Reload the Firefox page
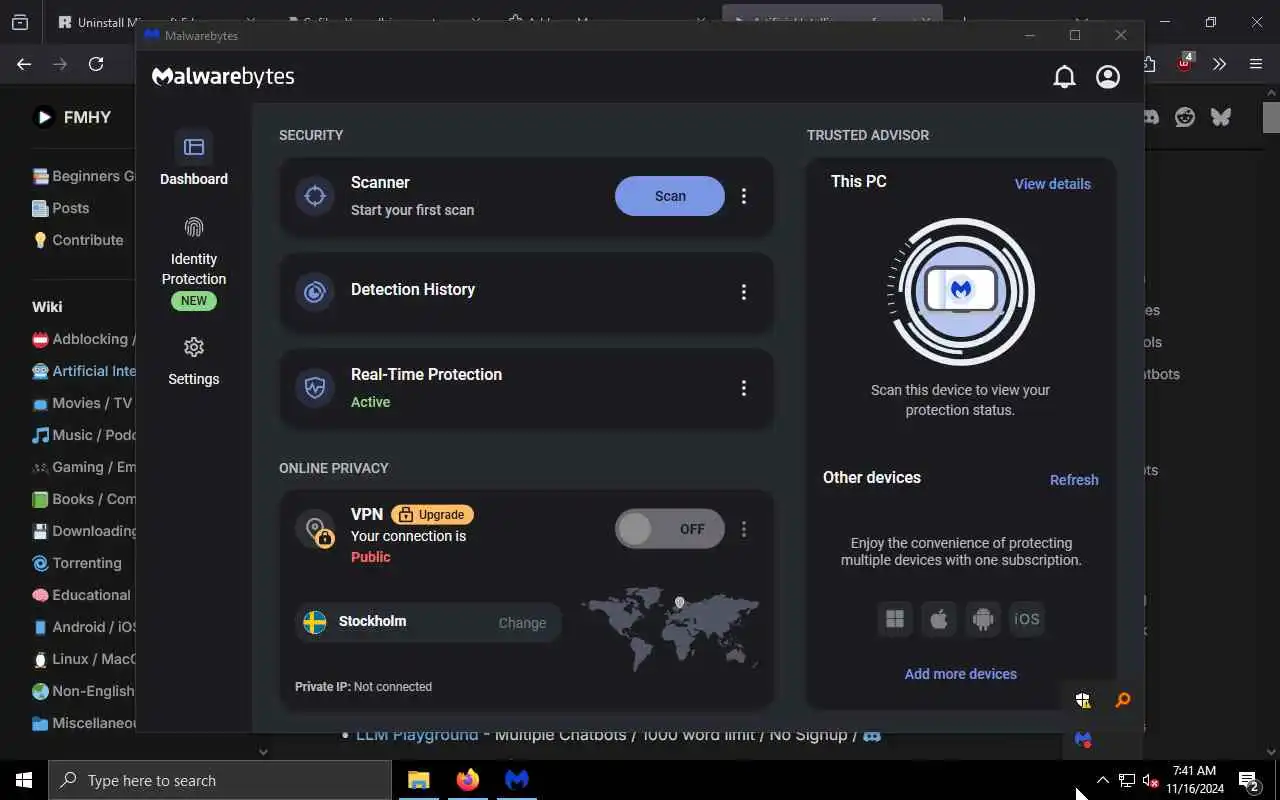Image resolution: width=1280 pixels, height=800 pixels. [96, 64]
